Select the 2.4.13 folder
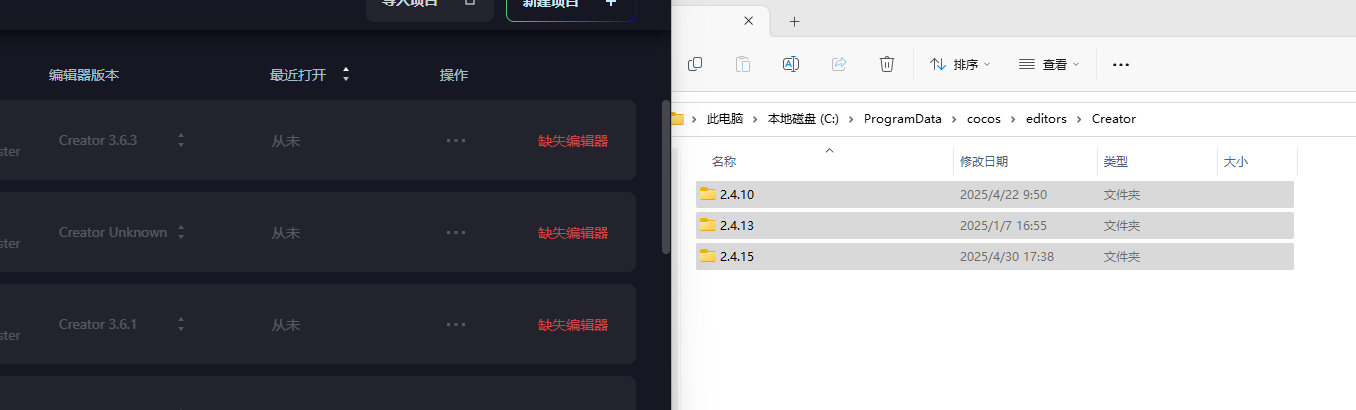 [737, 225]
